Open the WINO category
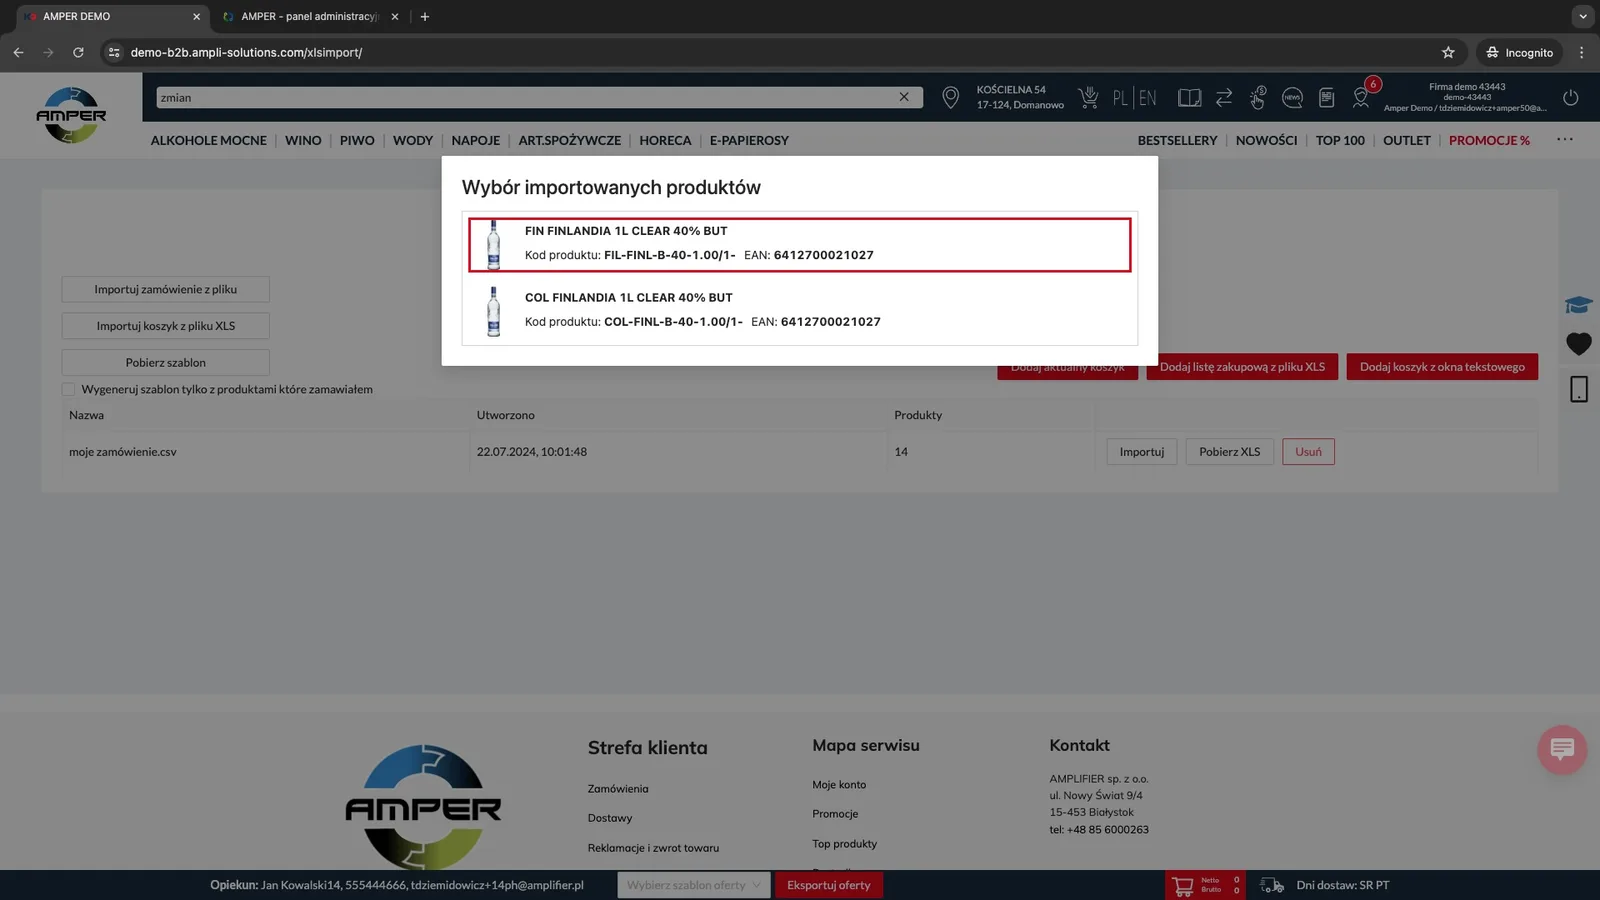Viewport: 1600px width, 900px height. (303, 140)
